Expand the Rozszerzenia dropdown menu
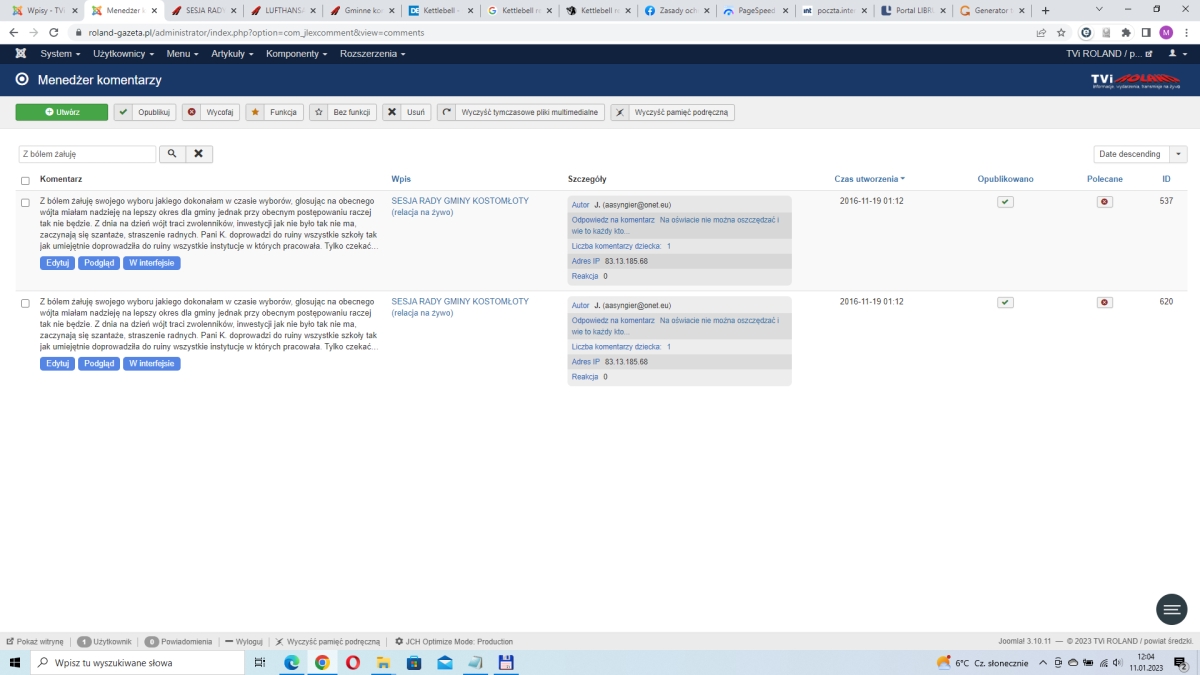This screenshot has height=675, width=1200. [x=372, y=53]
